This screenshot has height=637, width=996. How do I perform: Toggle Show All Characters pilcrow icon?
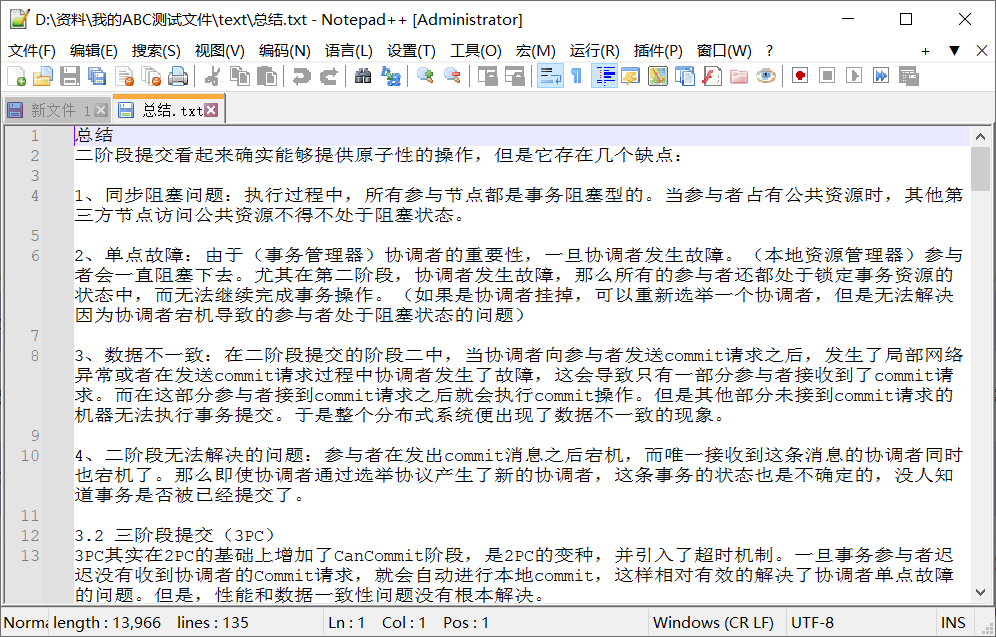click(x=576, y=76)
